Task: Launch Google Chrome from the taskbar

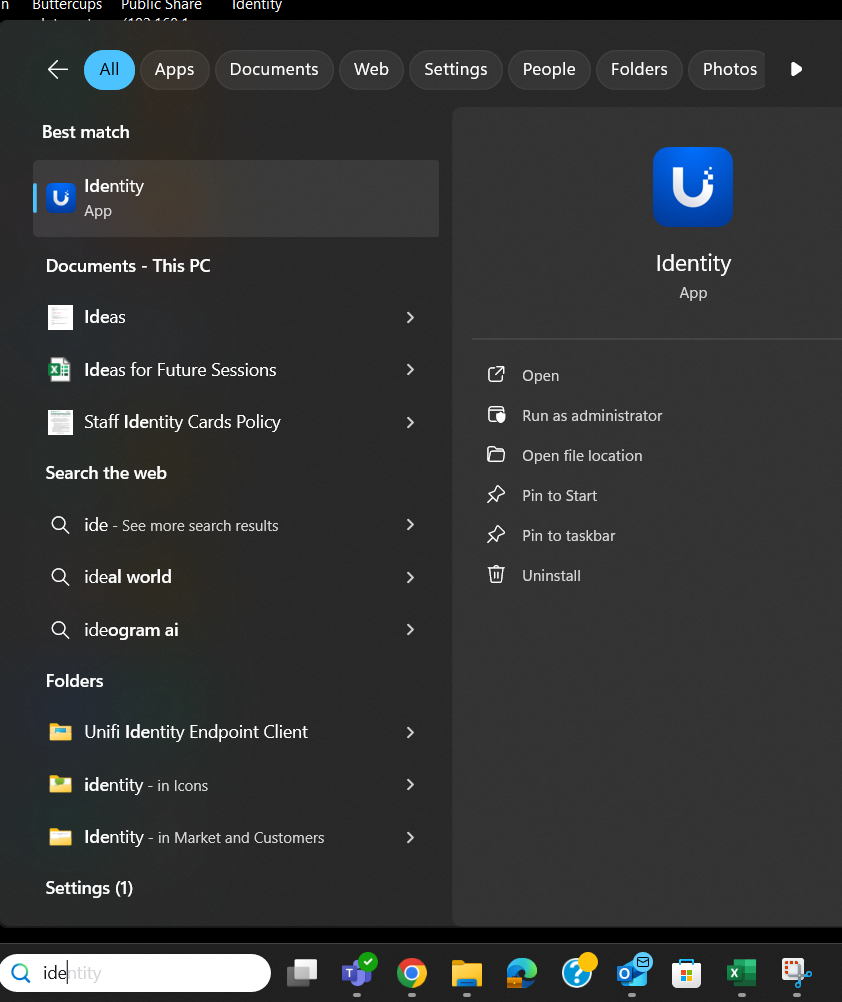Action: click(411, 972)
